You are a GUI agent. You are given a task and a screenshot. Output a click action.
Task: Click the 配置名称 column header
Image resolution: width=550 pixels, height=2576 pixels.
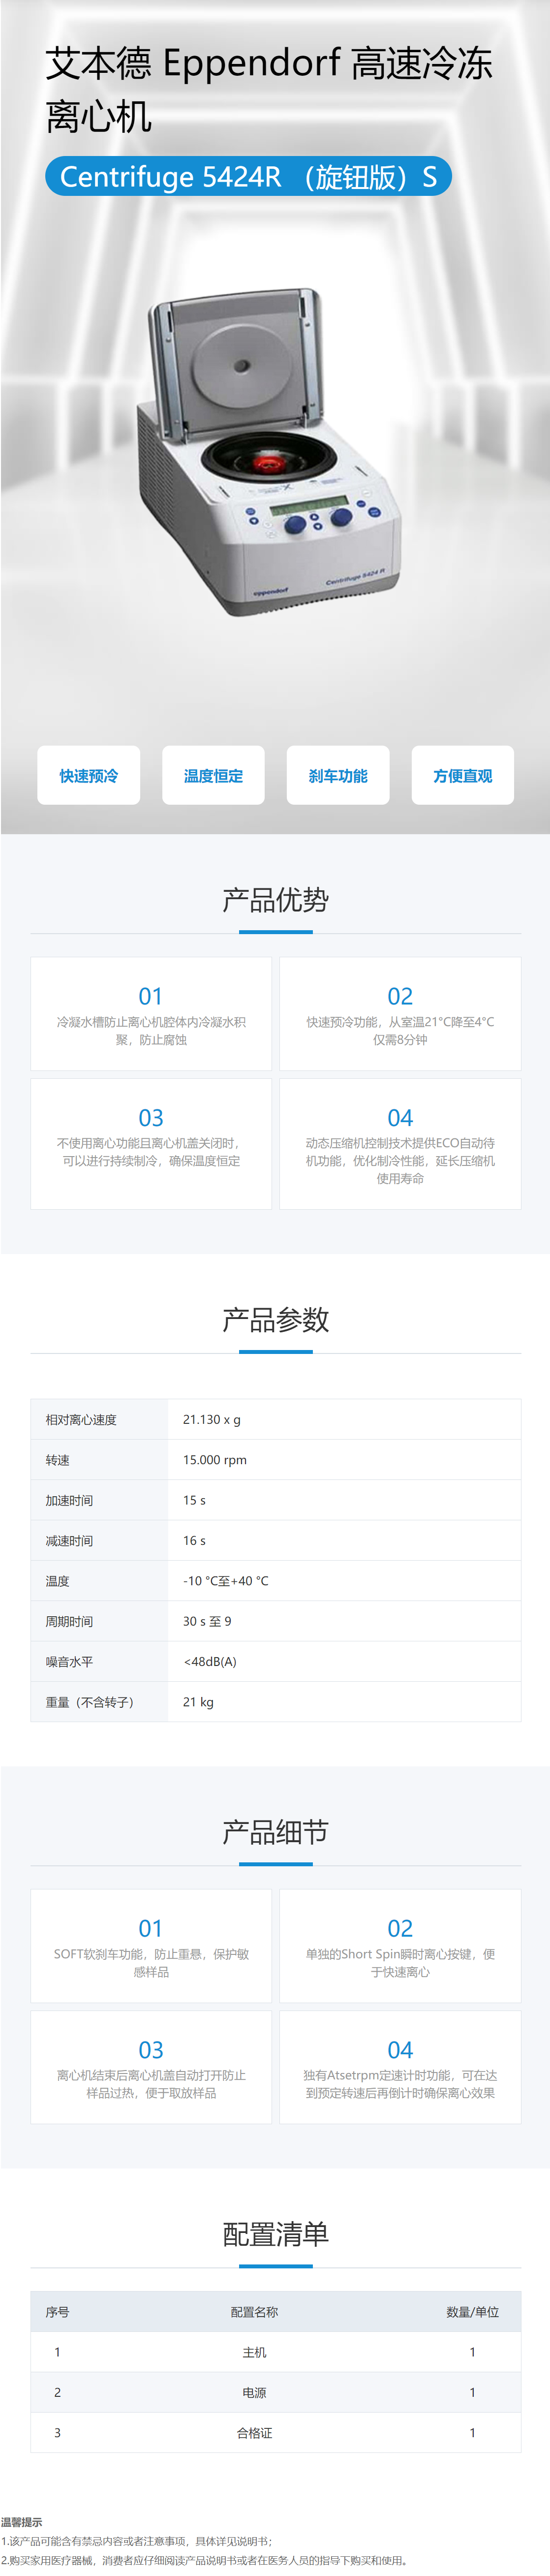[254, 2312]
